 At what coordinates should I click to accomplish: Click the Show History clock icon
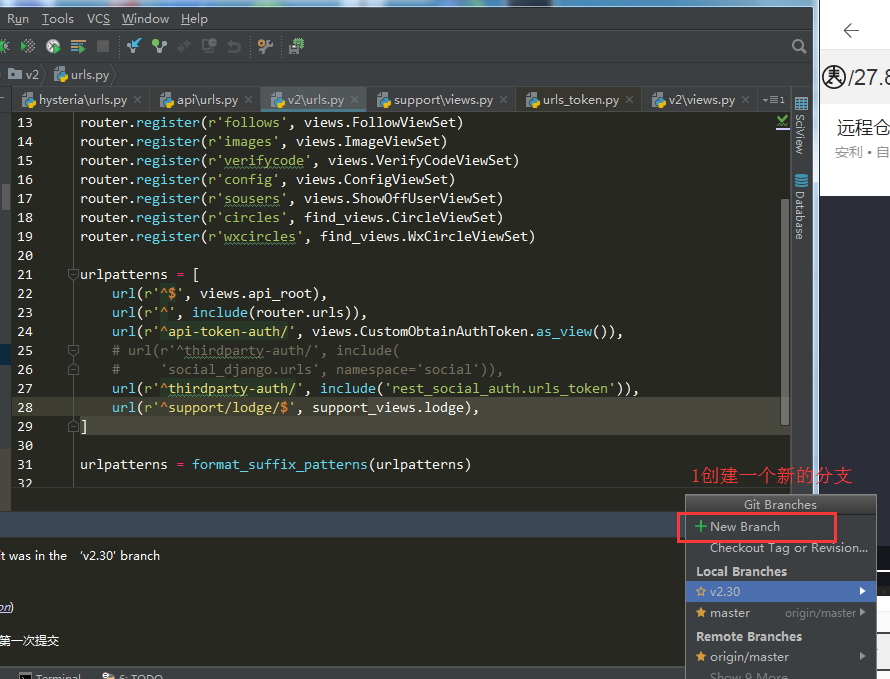(209, 46)
